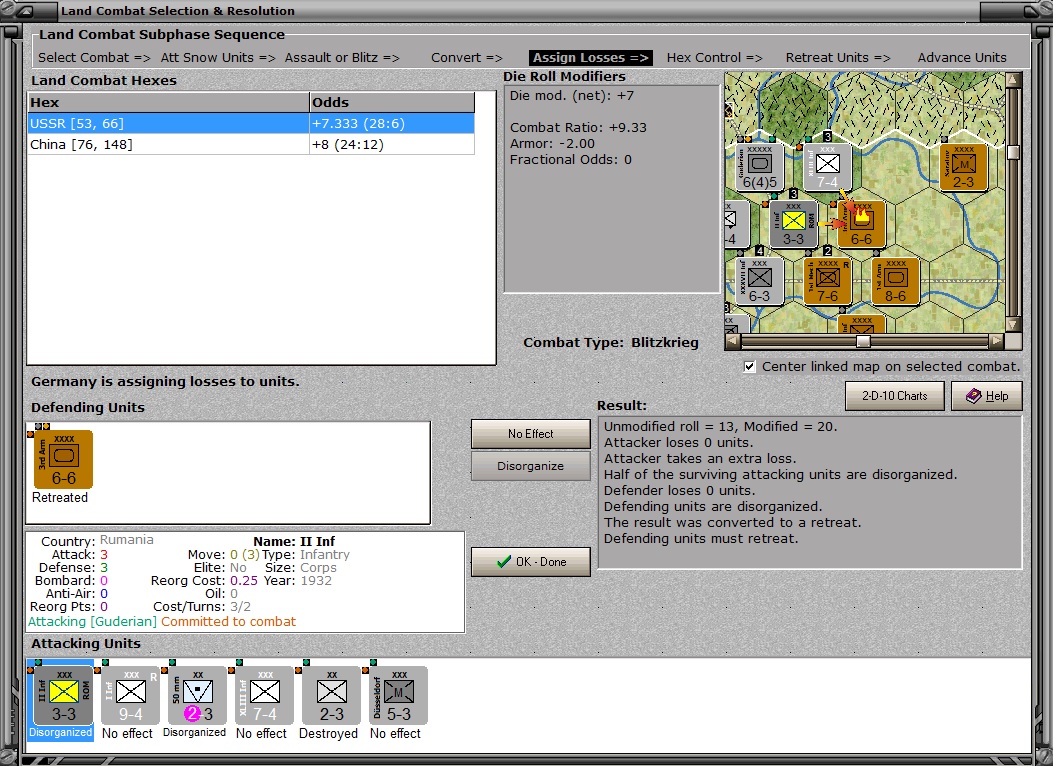Click the Attacking [Guderian] status text
This screenshot has height=766, width=1053.
pyautogui.click(x=92, y=622)
